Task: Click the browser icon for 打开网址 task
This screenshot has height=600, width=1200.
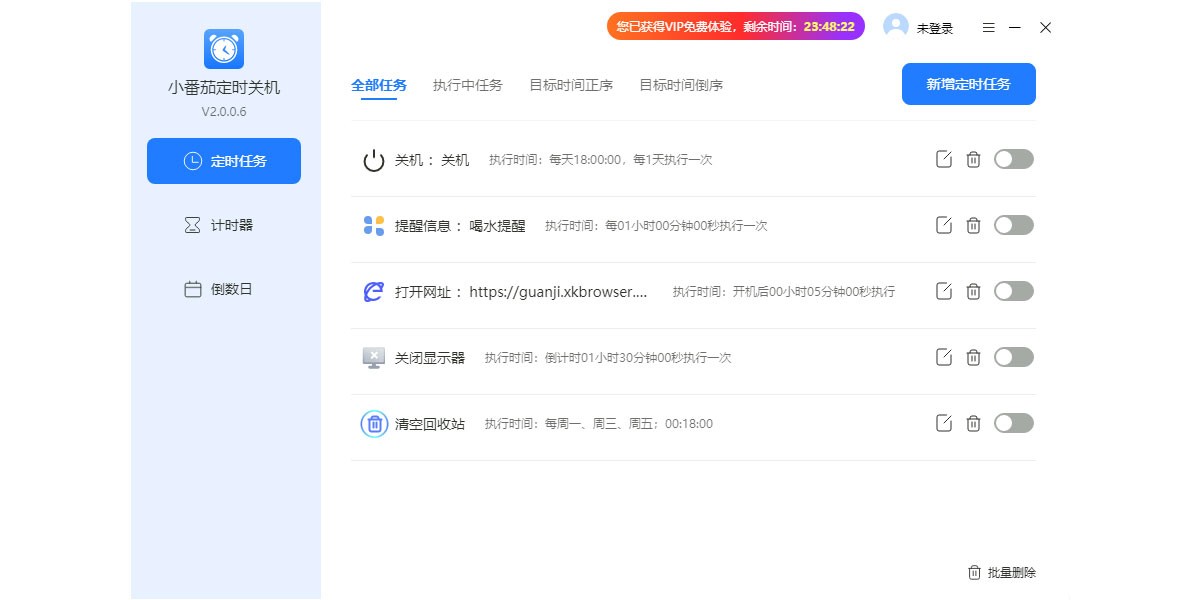Action: tap(373, 291)
